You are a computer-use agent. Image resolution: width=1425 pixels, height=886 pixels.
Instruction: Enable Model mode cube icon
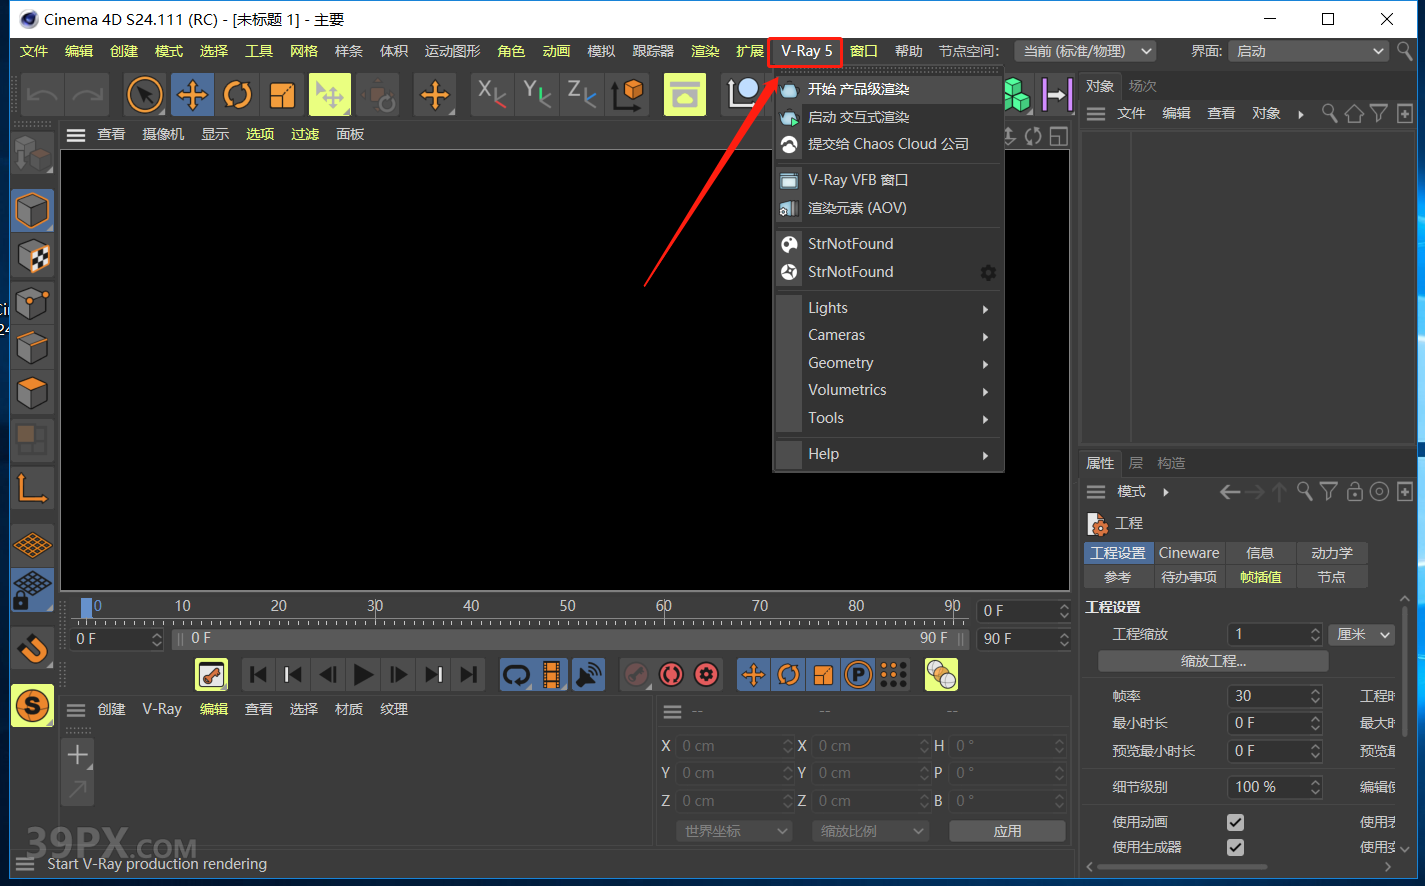point(32,211)
